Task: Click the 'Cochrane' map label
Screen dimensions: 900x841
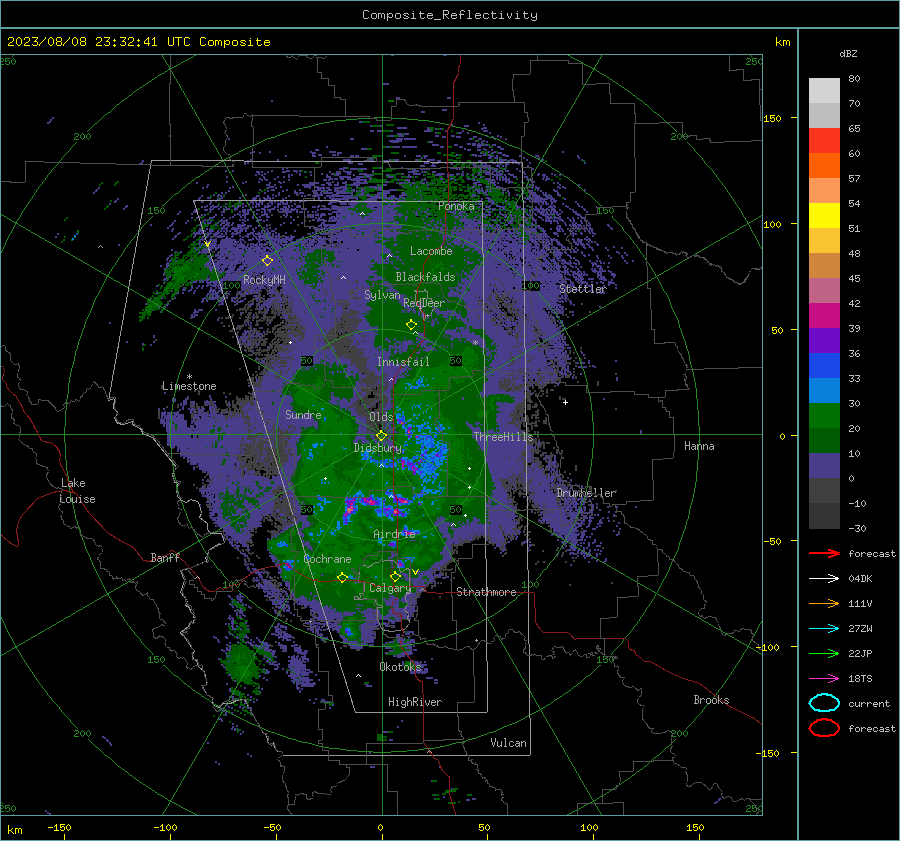Action: (x=327, y=559)
